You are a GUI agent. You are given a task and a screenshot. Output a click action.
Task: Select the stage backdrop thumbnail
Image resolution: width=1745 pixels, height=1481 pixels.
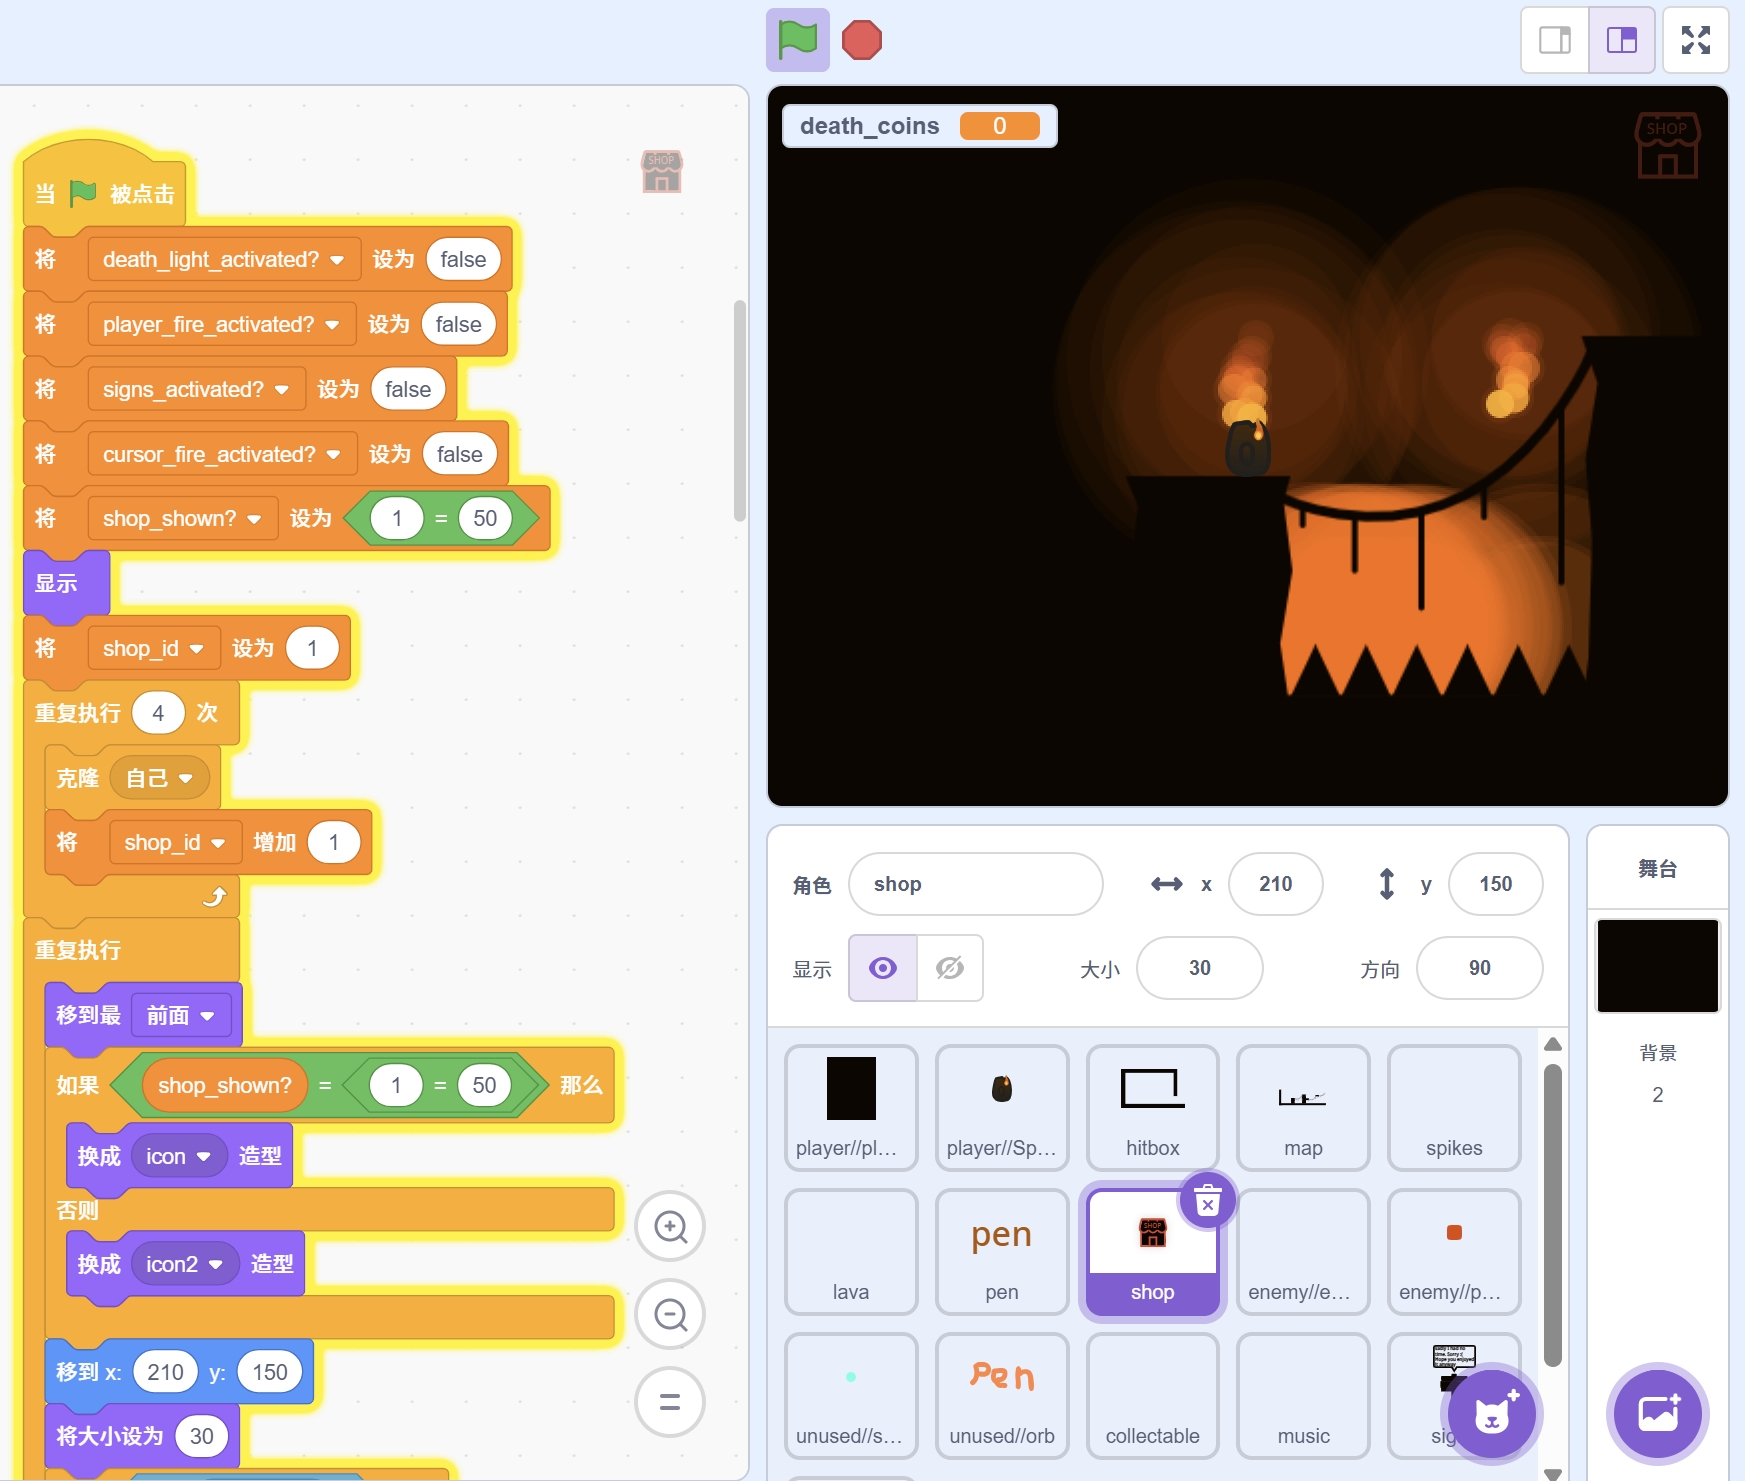pyautogui.click(x=1657, y=966)
